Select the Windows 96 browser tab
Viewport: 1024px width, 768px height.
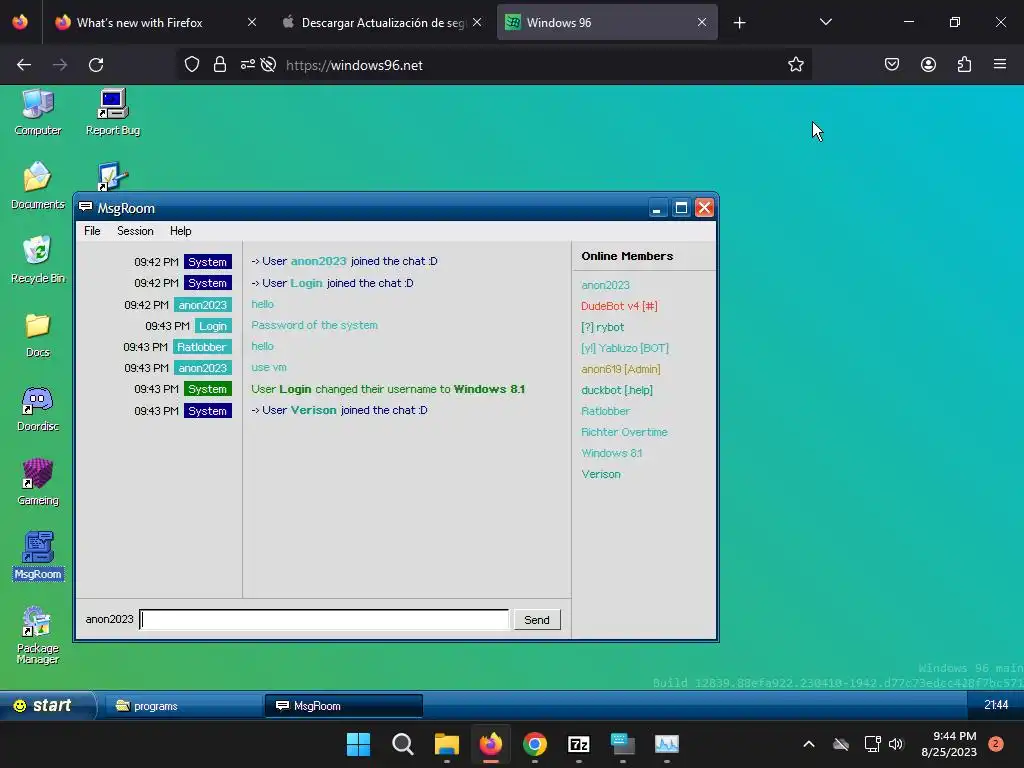[x=607, y=23]
